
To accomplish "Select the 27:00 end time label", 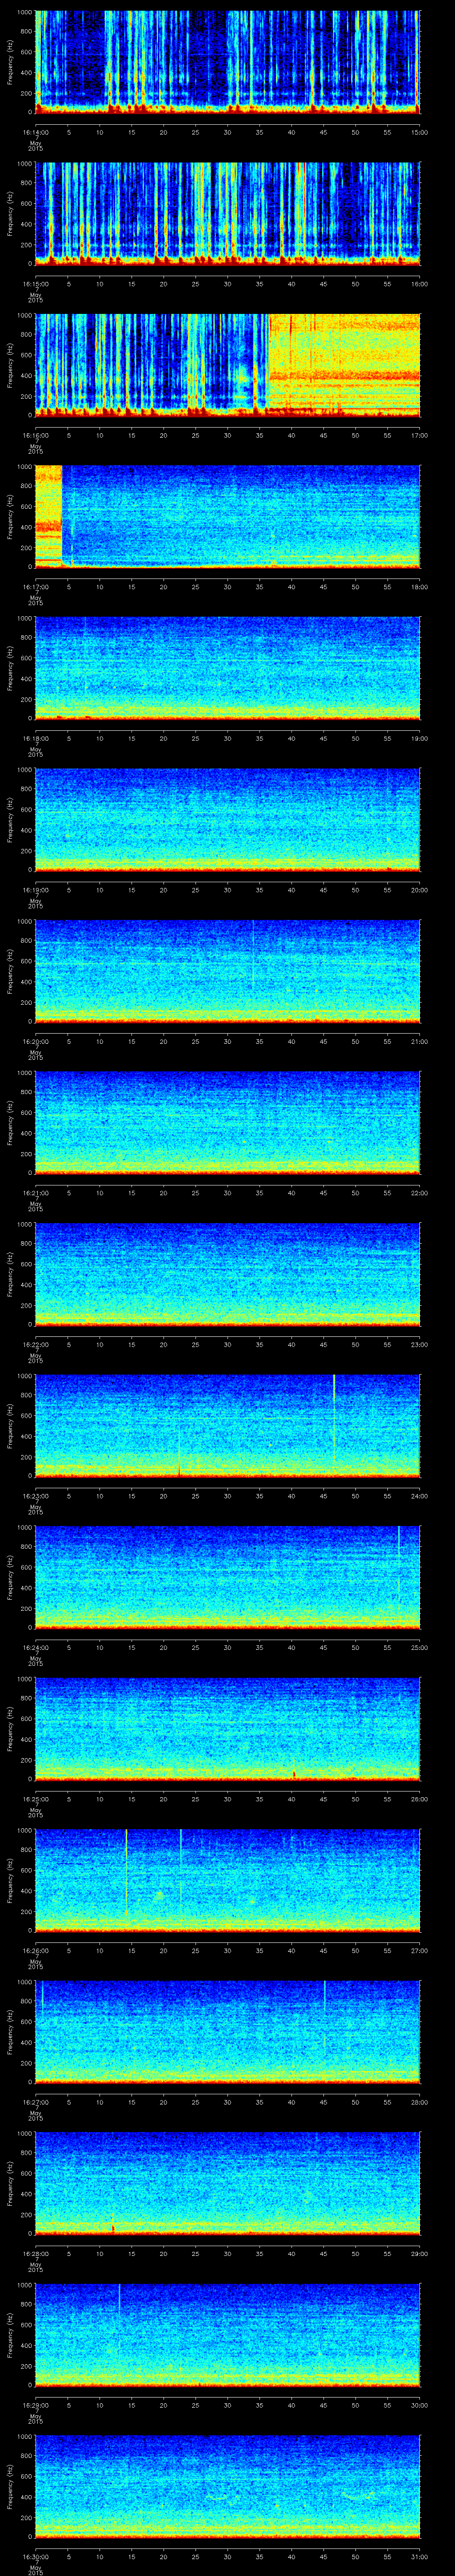I will (x=419, y=1950).
